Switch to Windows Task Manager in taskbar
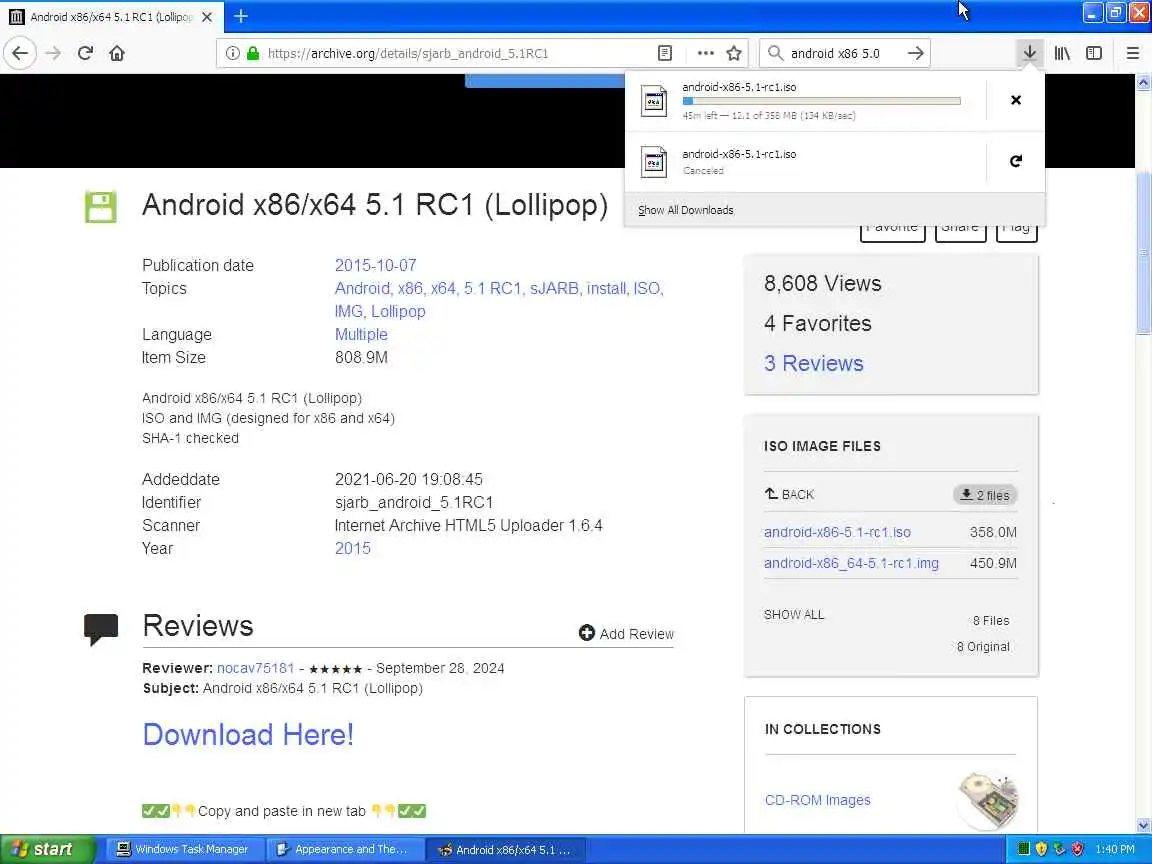 click(184, 849)
